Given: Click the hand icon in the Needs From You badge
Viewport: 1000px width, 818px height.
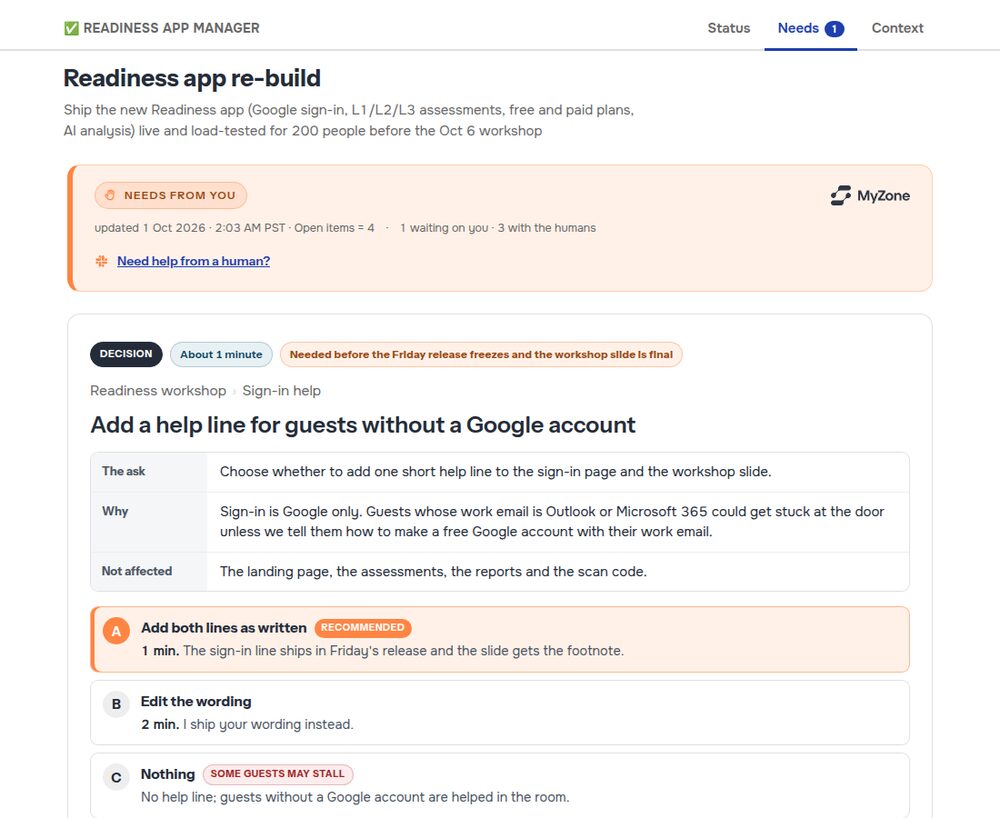Looking at the screenshot, I should tap(110, 195).
